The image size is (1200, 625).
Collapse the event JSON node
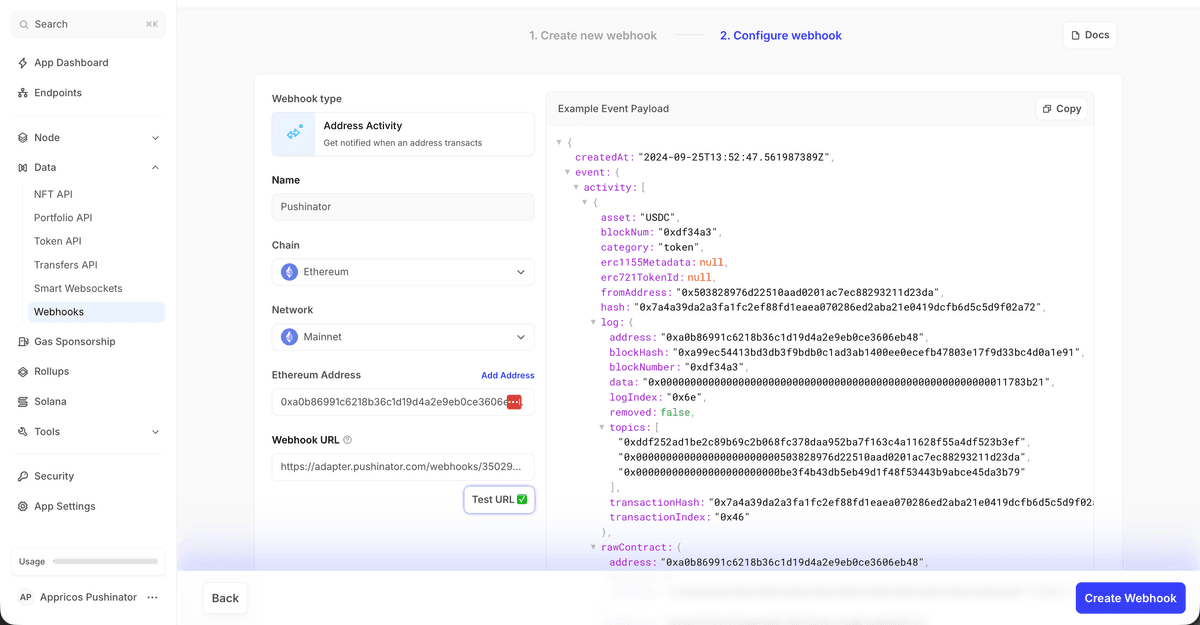point(568,173)
